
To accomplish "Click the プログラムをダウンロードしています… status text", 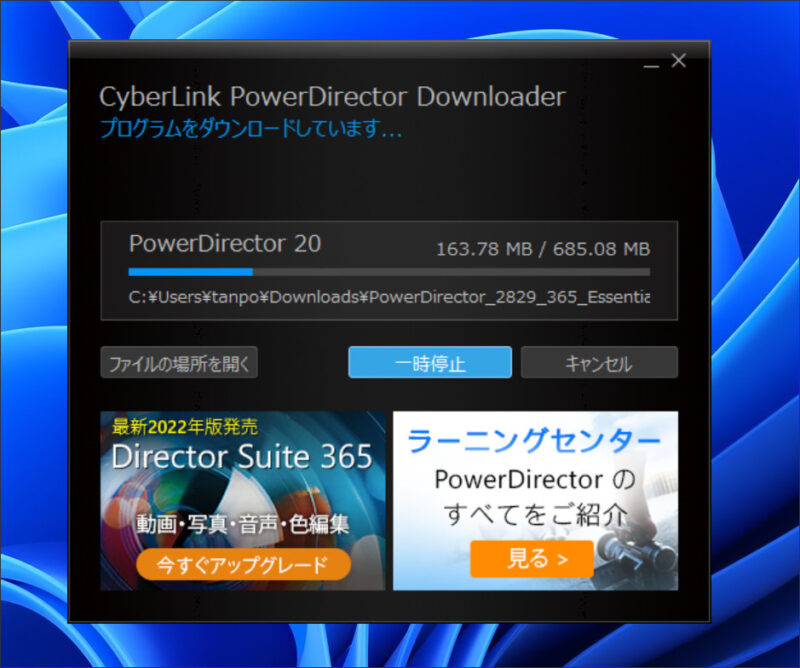I will click(251, 128).
